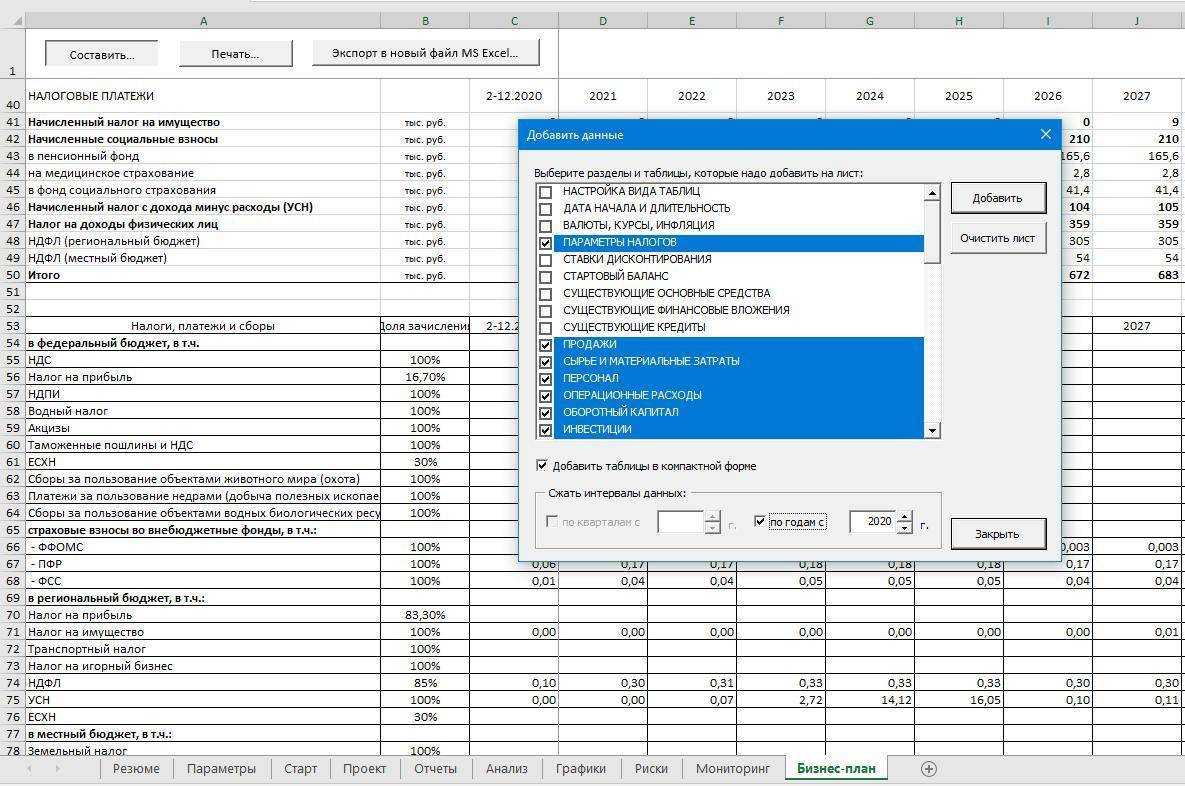Select column D header
Screen dimensions: 1185x786
click(x=603, y=21)
